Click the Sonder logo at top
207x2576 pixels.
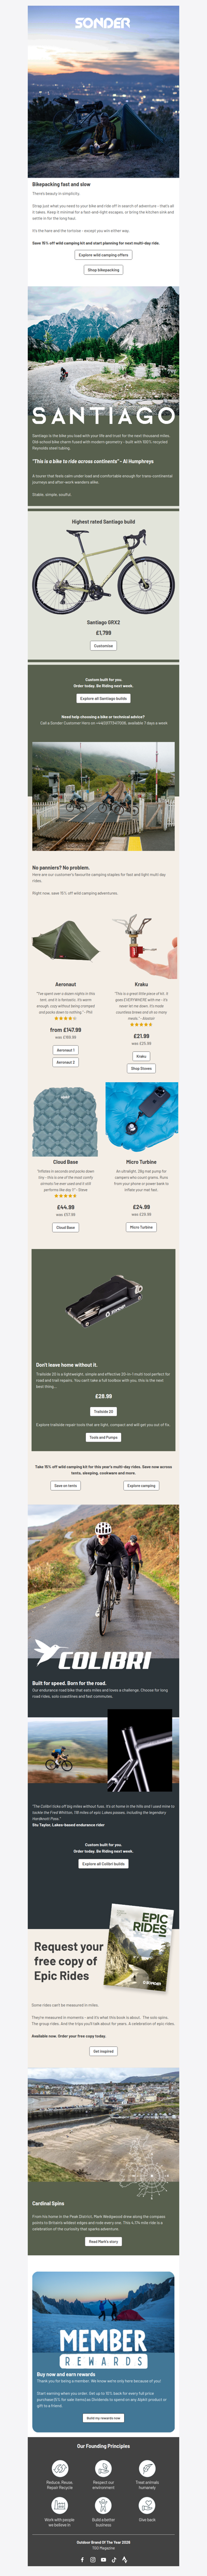tap(103, 22)
